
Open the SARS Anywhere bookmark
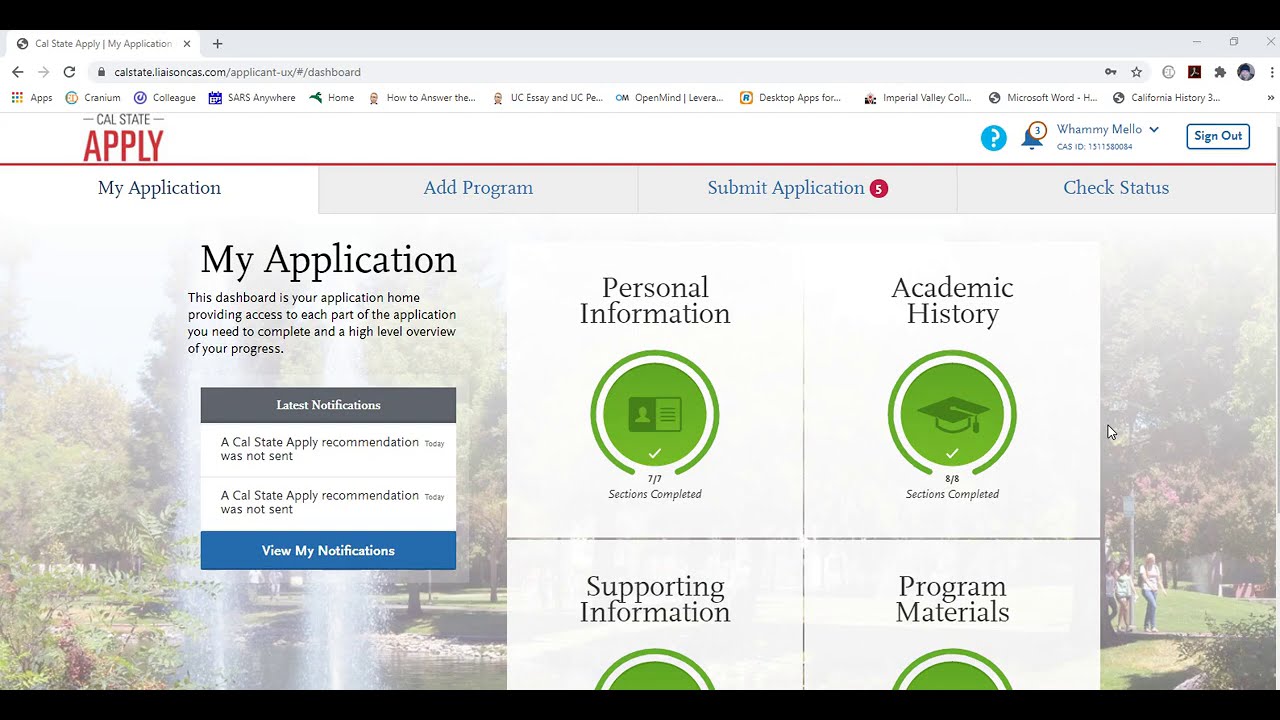click(x=252, y=98)
